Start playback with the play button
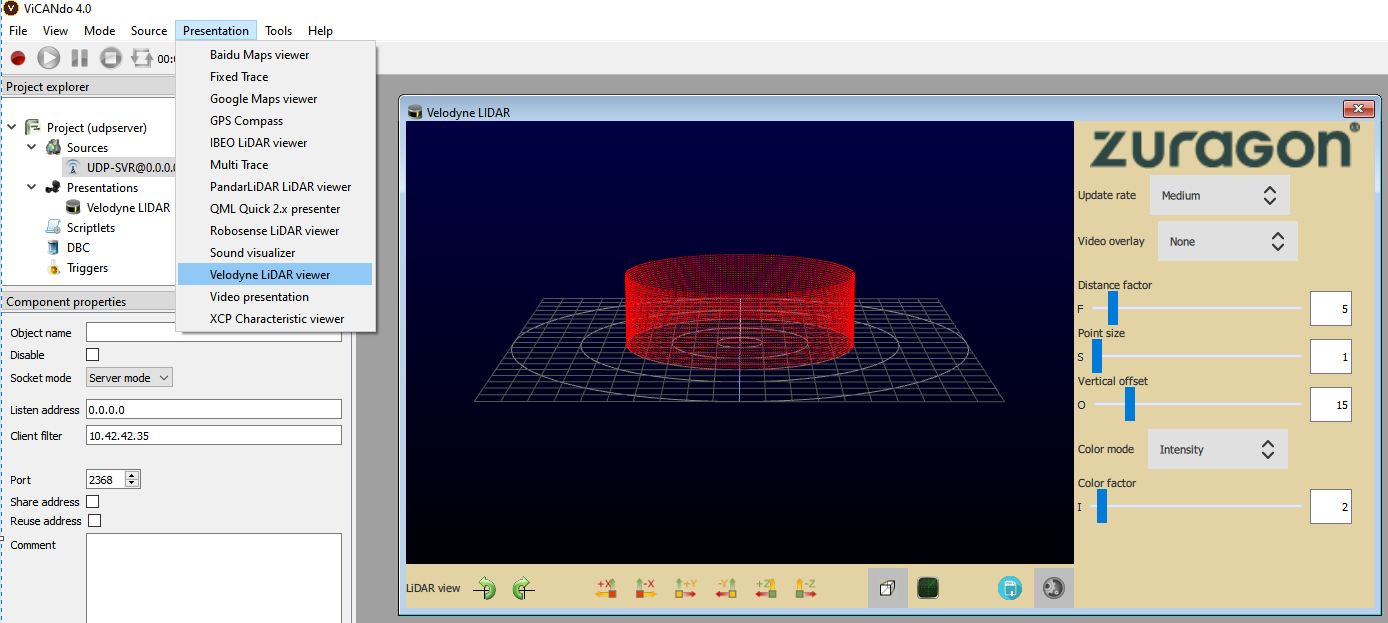This screenshot has height=623, width=1388. tap(49, 59)
